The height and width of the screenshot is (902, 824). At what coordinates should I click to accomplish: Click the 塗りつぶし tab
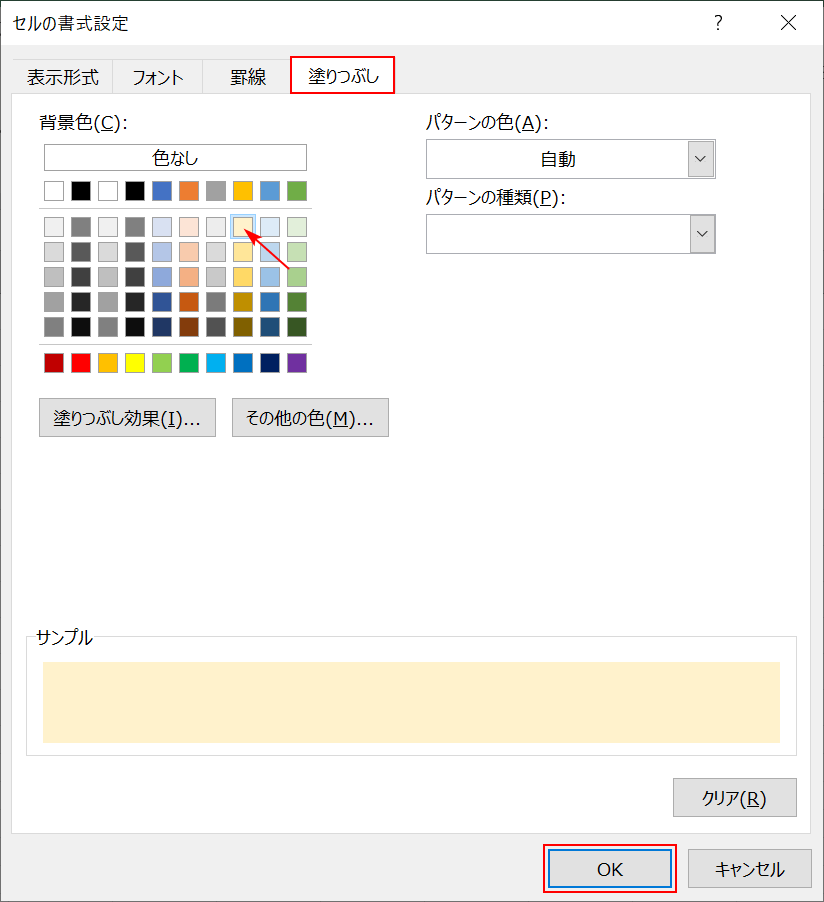click(x=342, y=75)
